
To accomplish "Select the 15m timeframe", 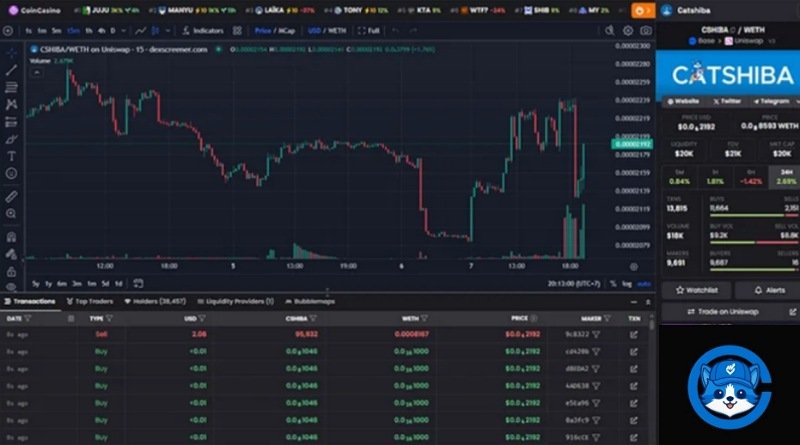I will coord(73,31).
